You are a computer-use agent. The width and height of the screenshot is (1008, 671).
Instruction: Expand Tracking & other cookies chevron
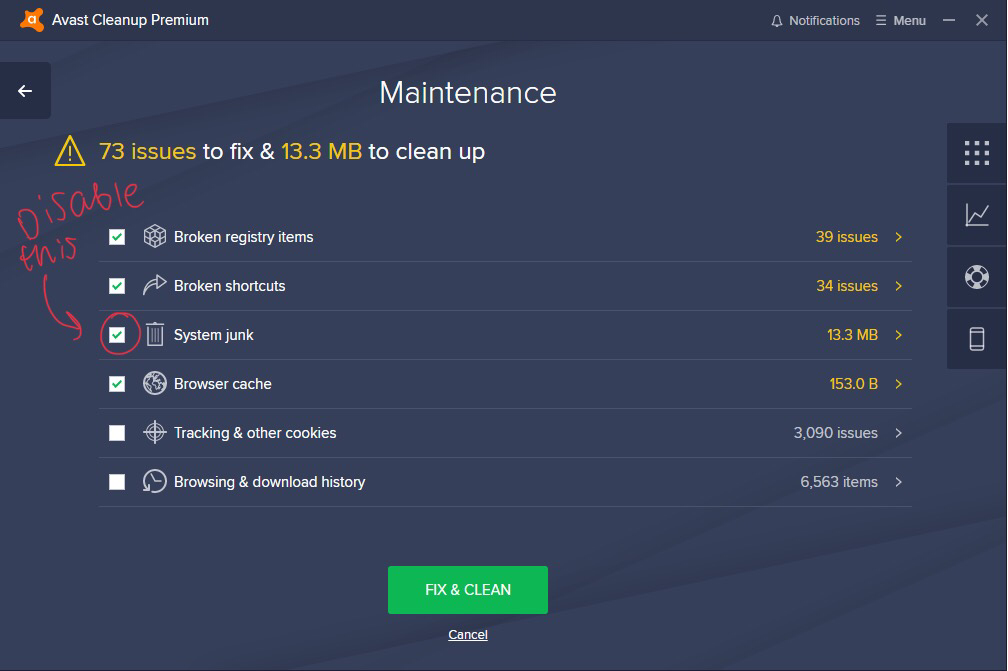click(x=899, y=433)
